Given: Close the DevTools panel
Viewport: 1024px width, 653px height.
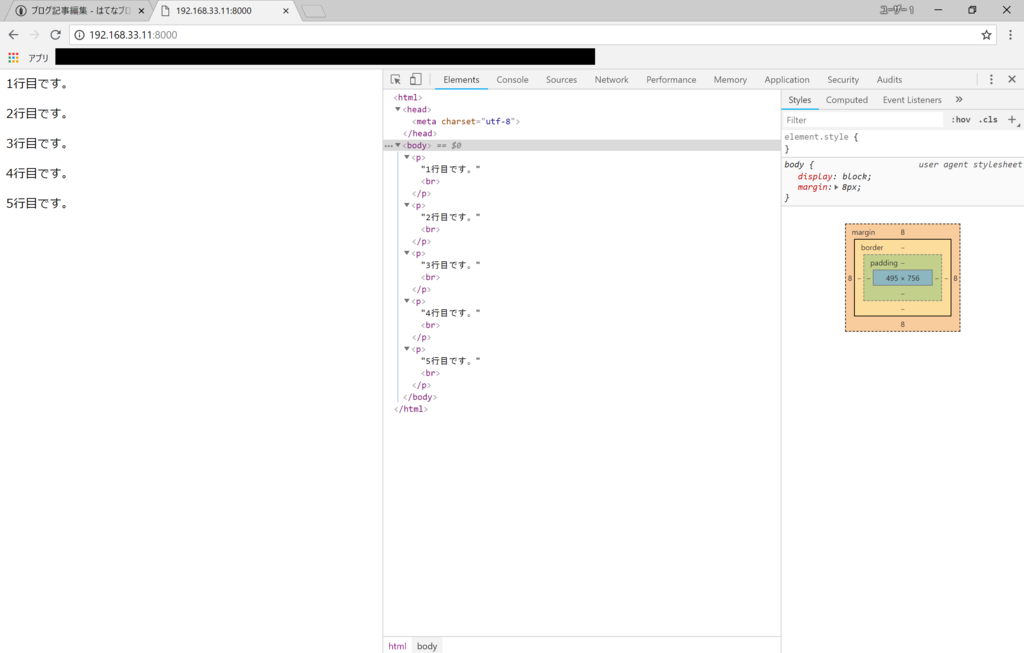Looking at the screenshot, I should pos(1012,79).
